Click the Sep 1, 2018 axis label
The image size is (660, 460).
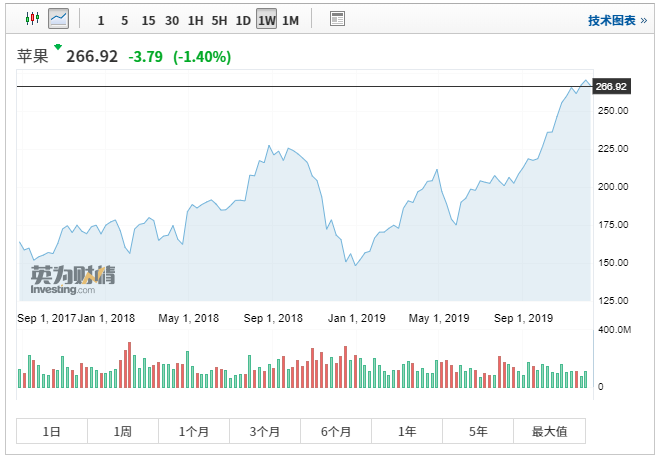pos(273,318)
